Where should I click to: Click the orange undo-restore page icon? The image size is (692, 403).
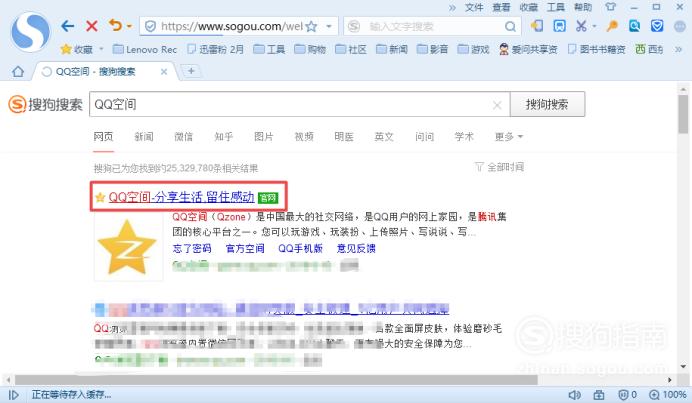116,26
